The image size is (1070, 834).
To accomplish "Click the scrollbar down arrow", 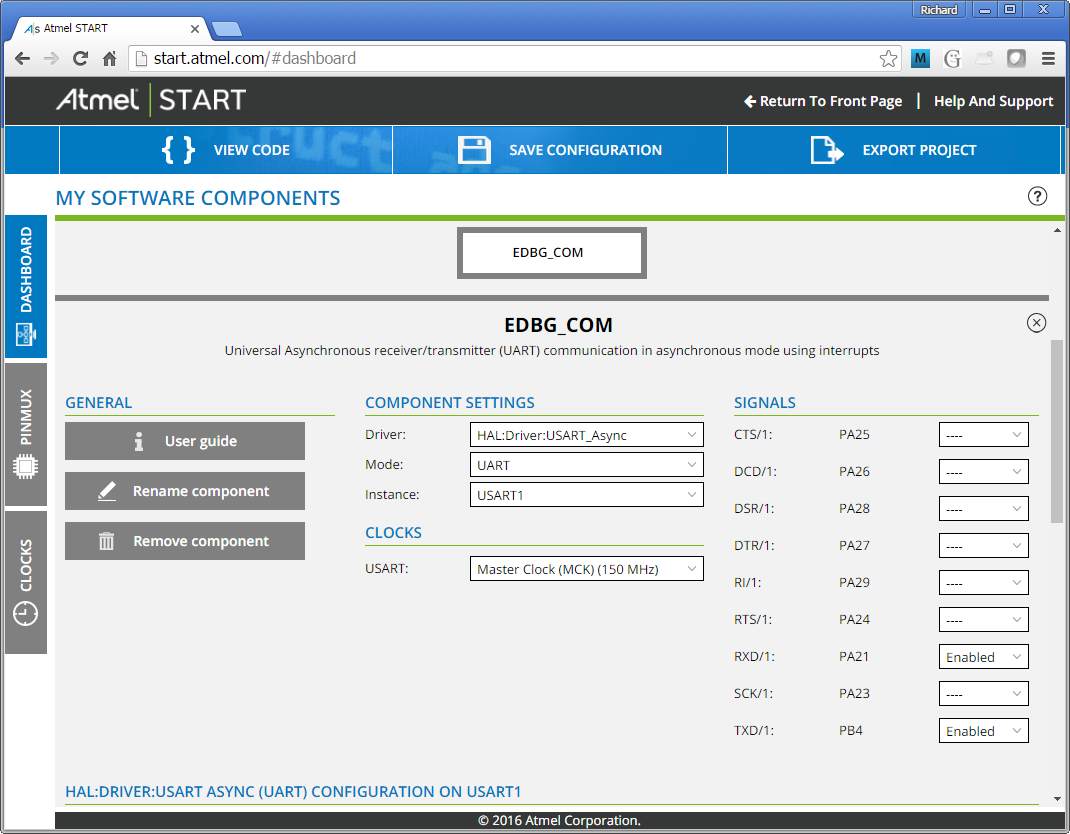I will coord(1056,799).
